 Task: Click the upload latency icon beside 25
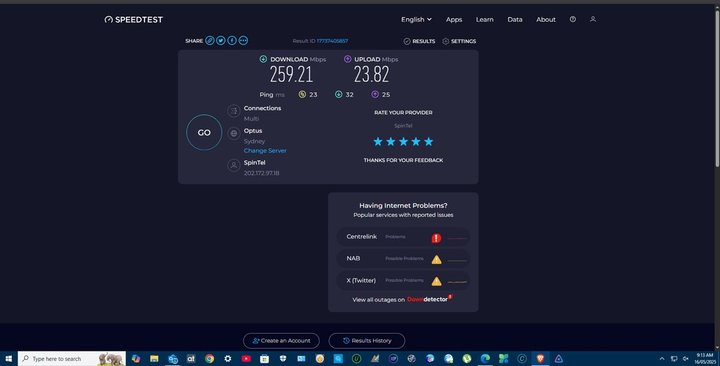pos(375,94)
